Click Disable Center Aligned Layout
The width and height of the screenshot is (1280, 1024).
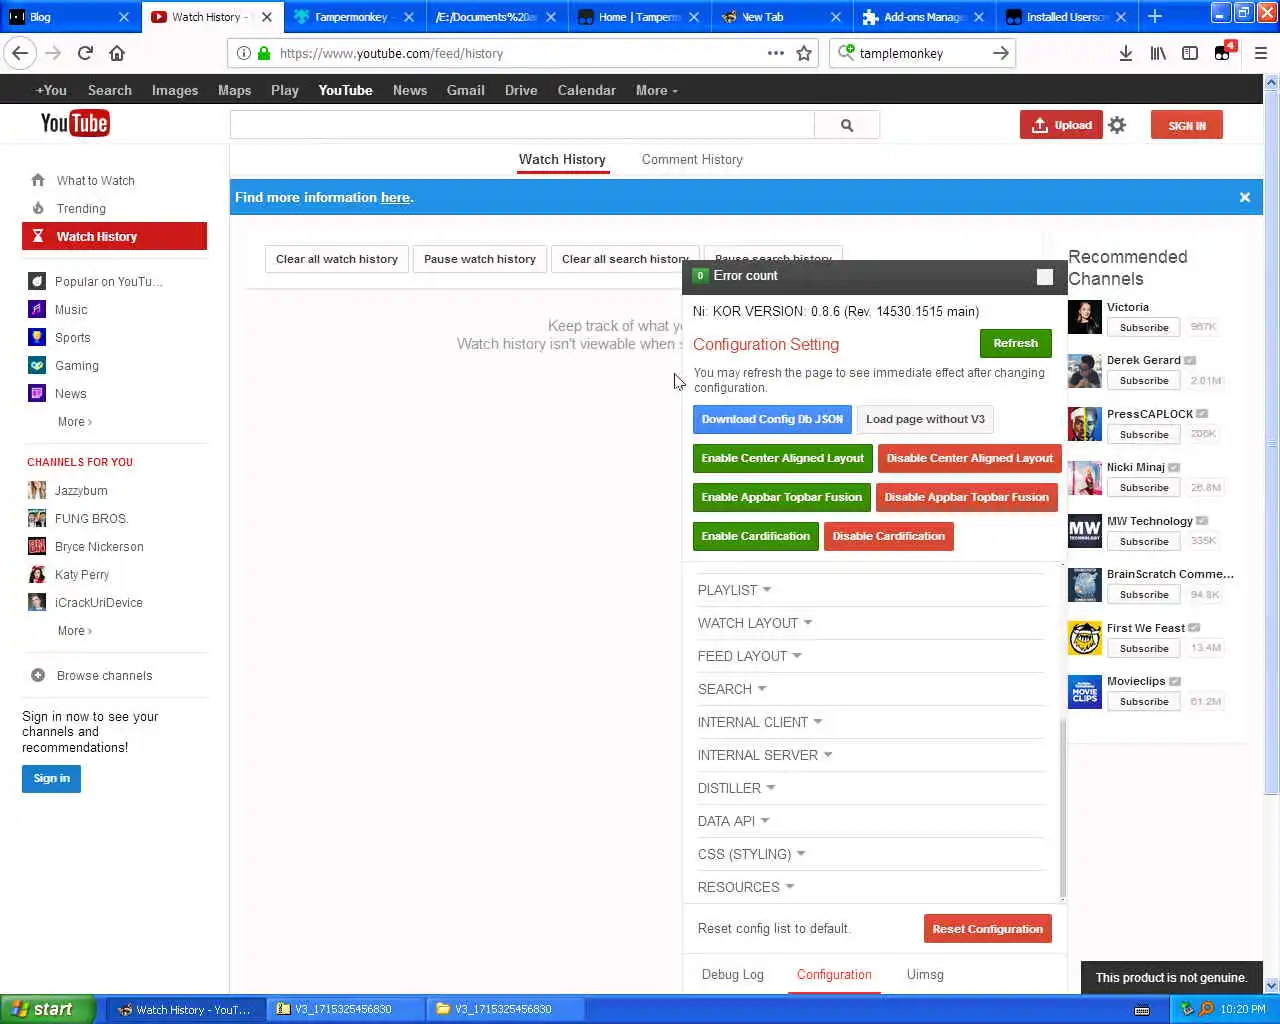969,458
